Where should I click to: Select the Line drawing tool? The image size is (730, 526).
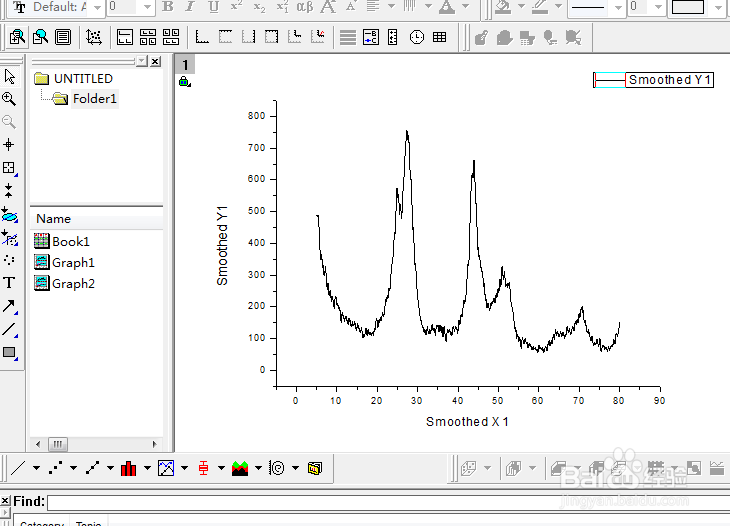tap(9, 329)
